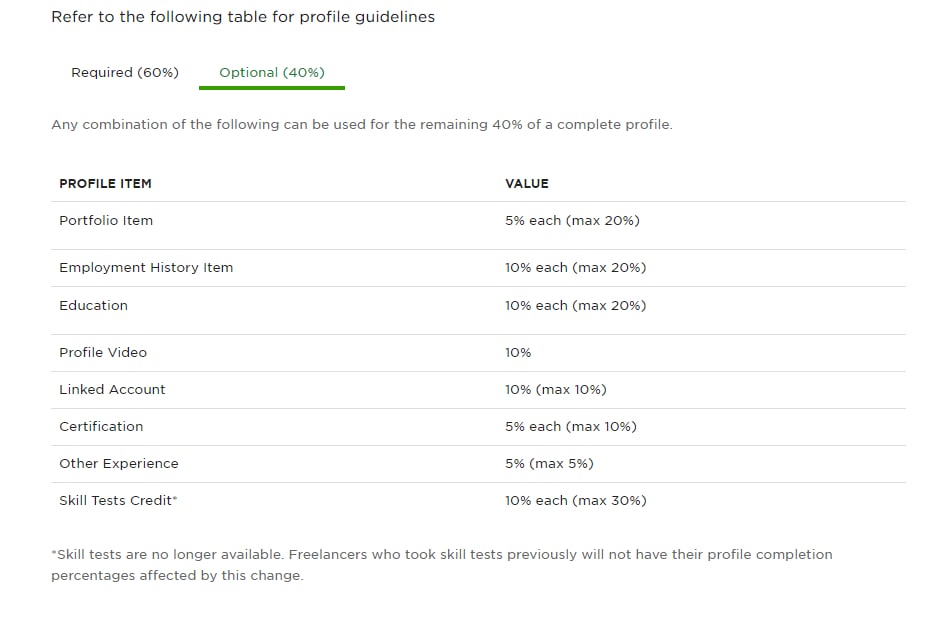Click the 10% each (max 30%) value
This screenshot has width=951, height=623.
click(x=576, y=501)
